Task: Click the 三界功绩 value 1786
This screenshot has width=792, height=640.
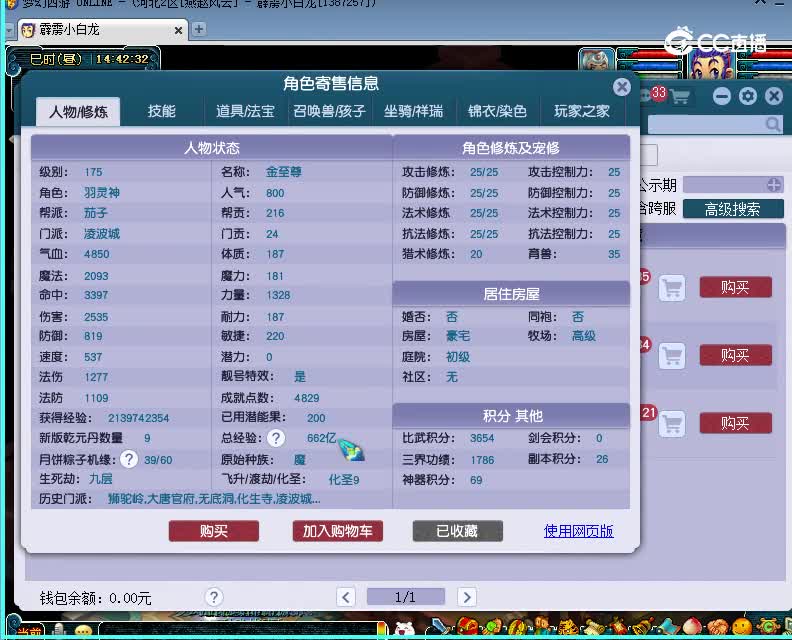Action: pos(482,460)
